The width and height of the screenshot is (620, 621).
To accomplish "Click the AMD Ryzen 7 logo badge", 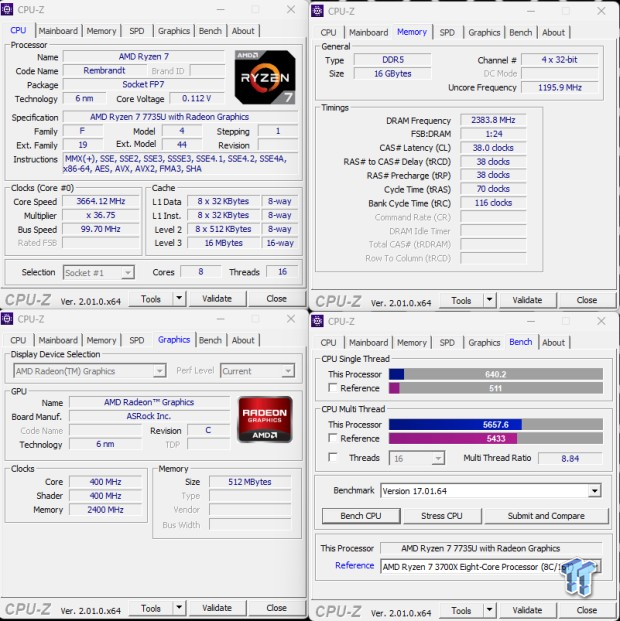I will click(265, 77).
